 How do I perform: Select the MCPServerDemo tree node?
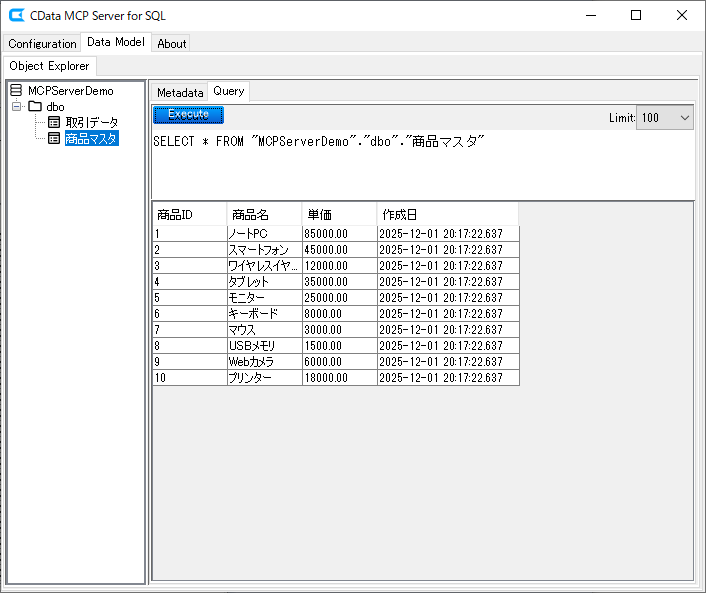point(71,91)
